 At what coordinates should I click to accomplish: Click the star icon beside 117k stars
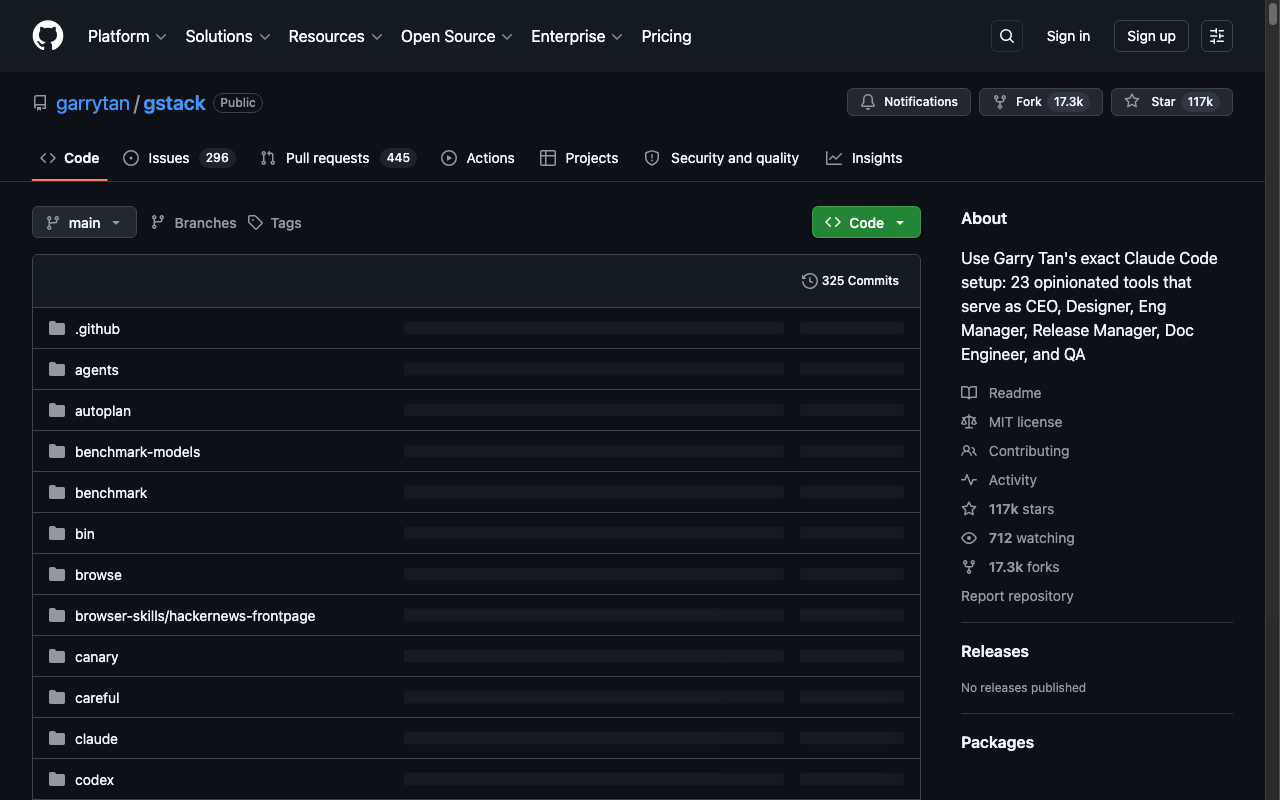(x=969, y=509)
